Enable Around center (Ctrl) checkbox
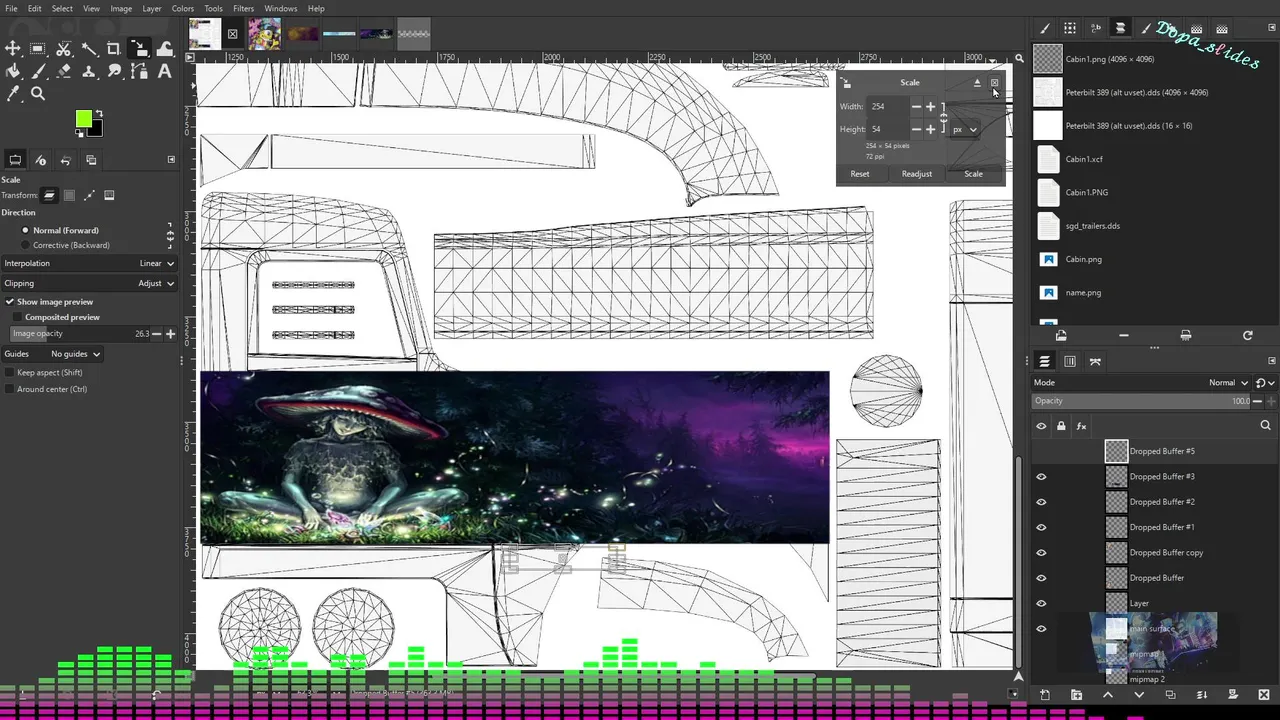The height and width of the screenshot is (720, 1280). [46, 389]
